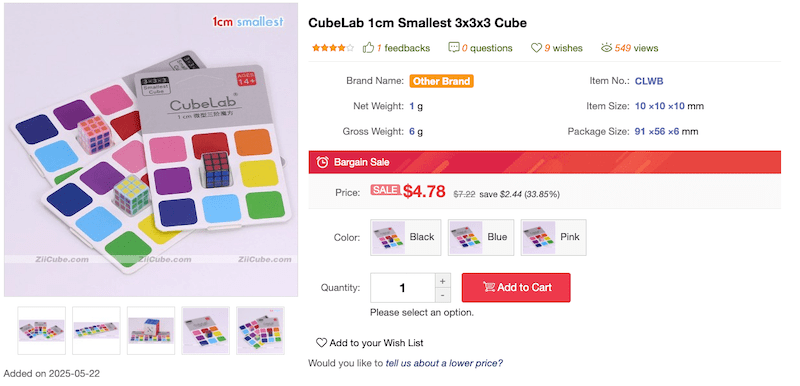
Task: Show the first product thumbnail image
Action: [x=41, y=330]
